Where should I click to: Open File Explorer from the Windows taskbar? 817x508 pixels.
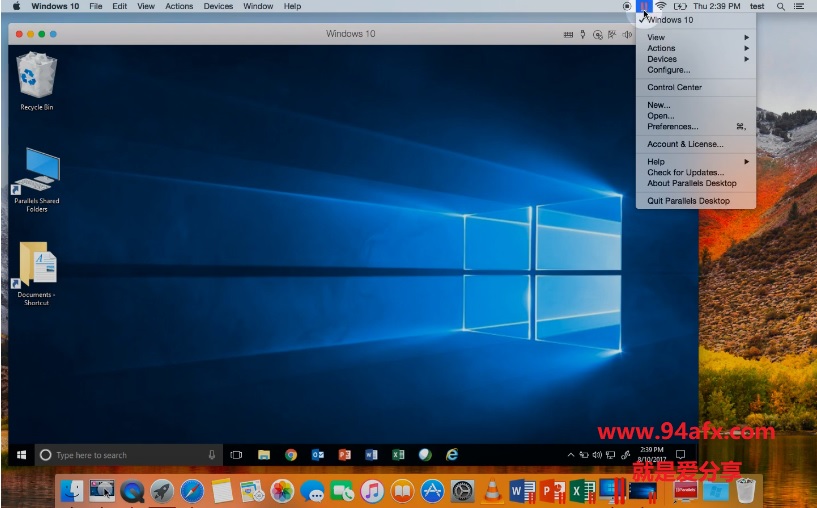264,455
